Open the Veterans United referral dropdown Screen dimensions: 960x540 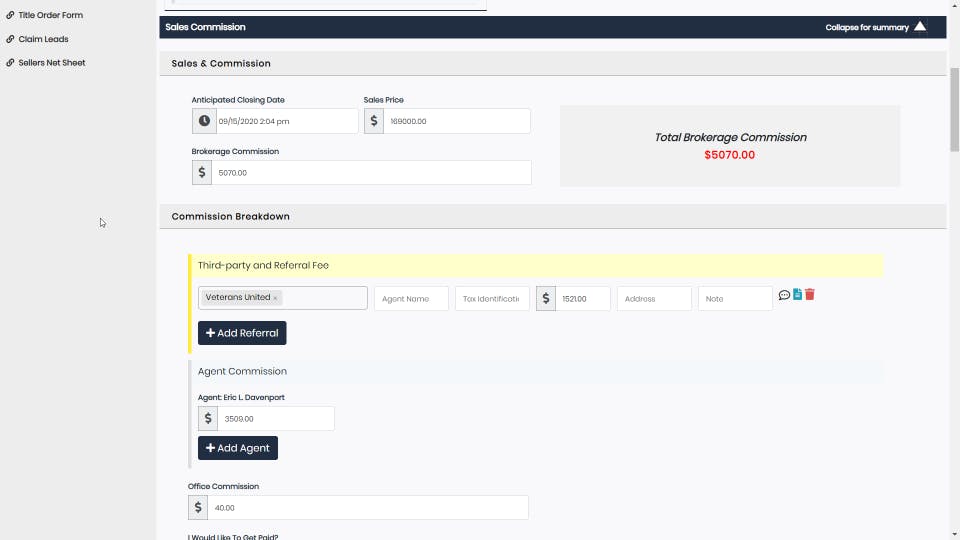tap(282, 298)
